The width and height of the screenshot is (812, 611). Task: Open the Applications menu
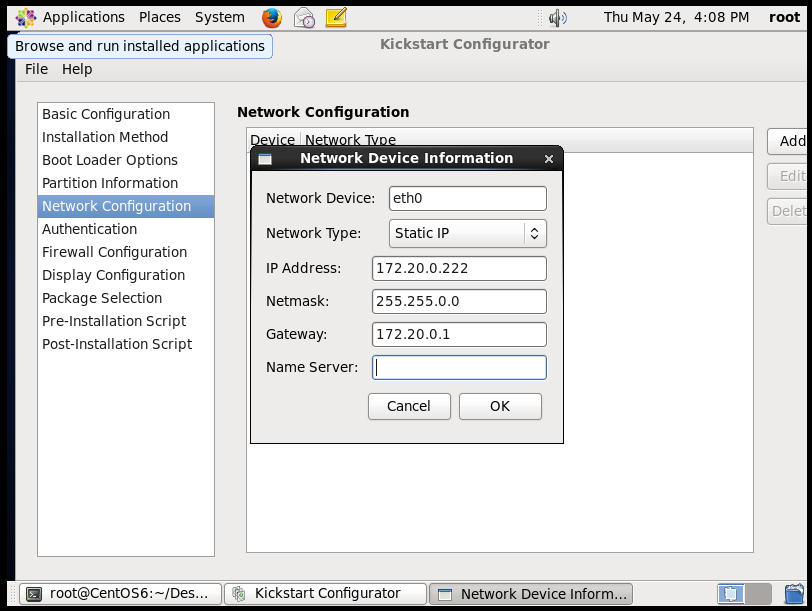[x=83, y=18]
